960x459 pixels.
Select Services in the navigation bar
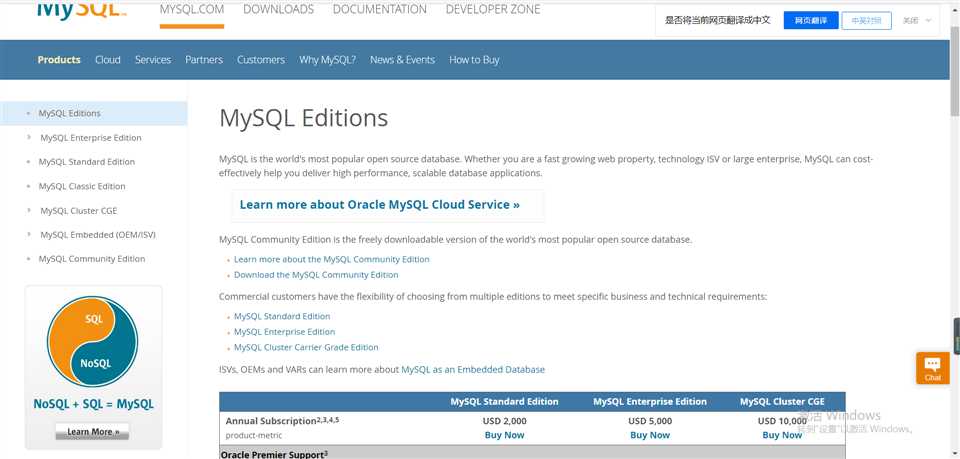tap(153, 59)
